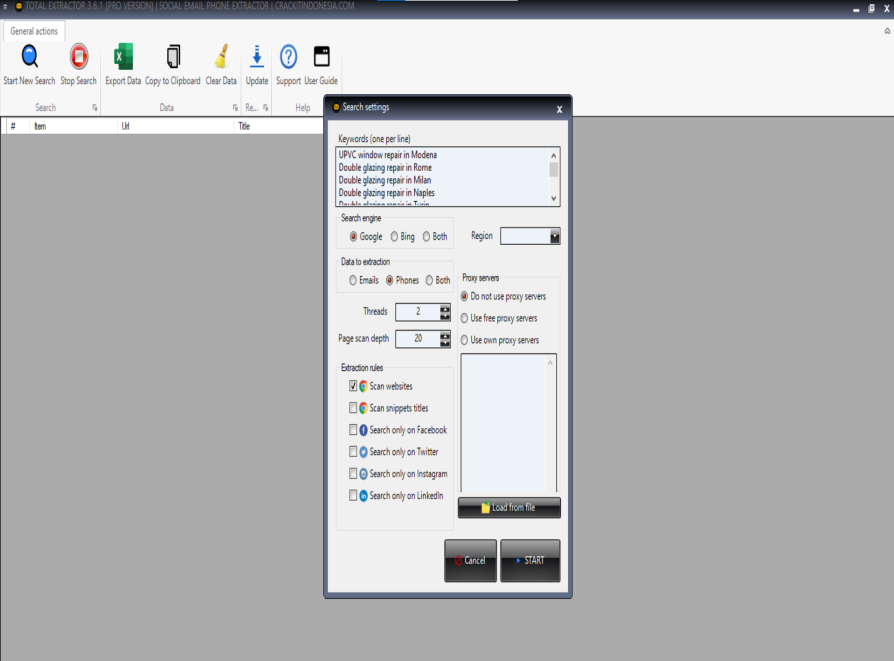894x661 pixels.
Task: Open the General actions ribbon tab
Action: pos(34,31)
